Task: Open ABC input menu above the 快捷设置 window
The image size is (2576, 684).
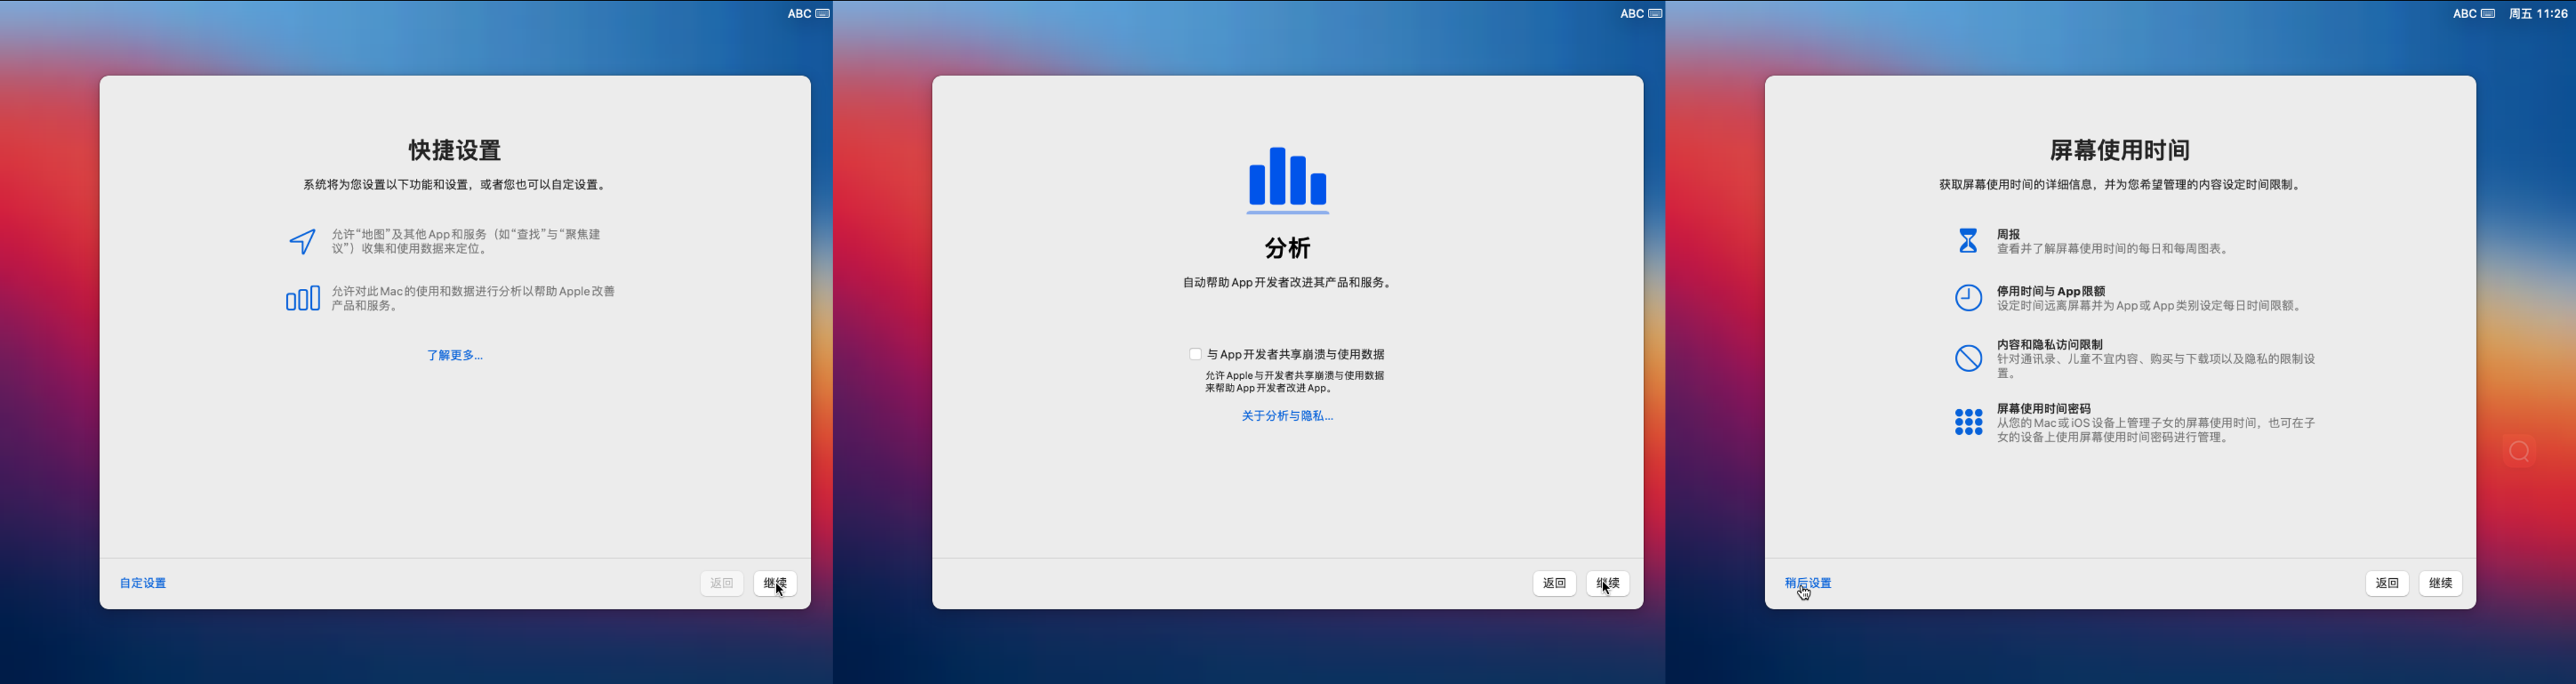Action: coord(799,13)
